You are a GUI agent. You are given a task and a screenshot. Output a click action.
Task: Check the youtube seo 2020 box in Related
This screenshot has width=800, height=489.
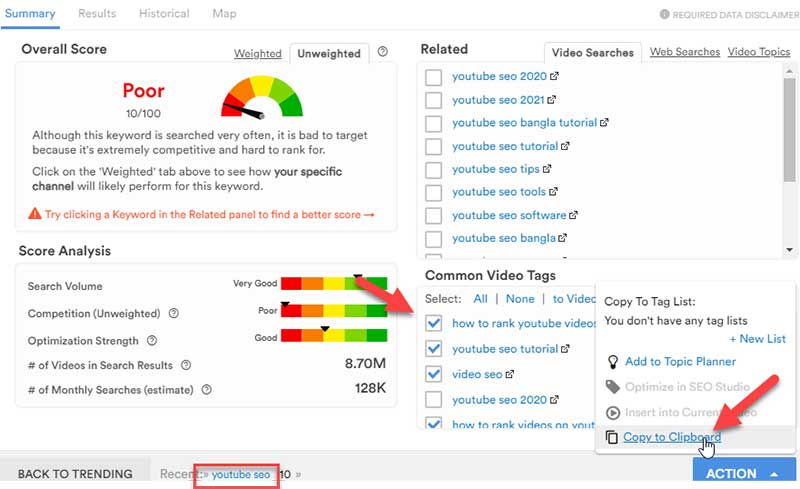(433, 77)
